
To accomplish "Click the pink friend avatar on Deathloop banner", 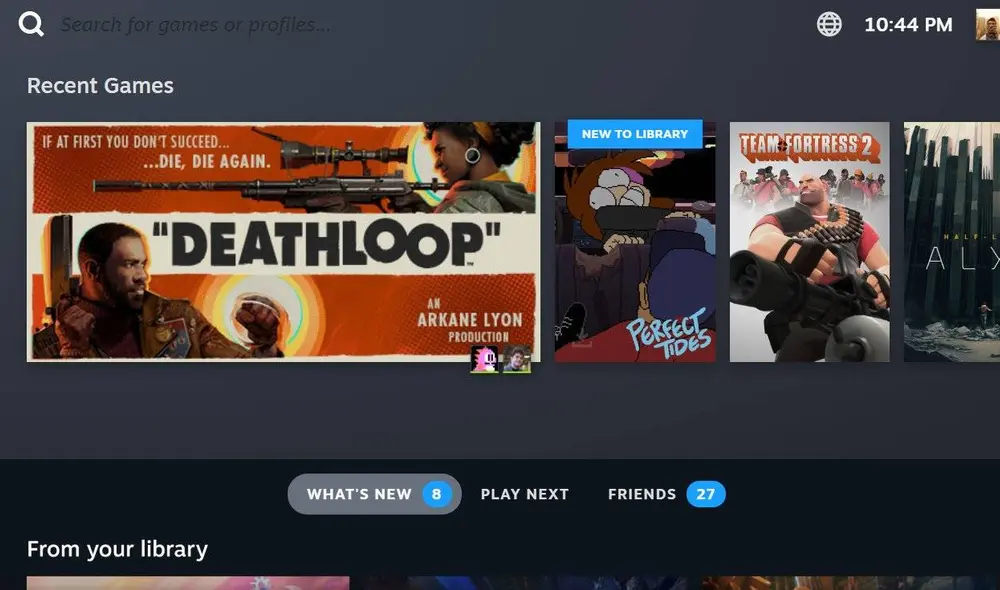I will (x=484, y=360).
